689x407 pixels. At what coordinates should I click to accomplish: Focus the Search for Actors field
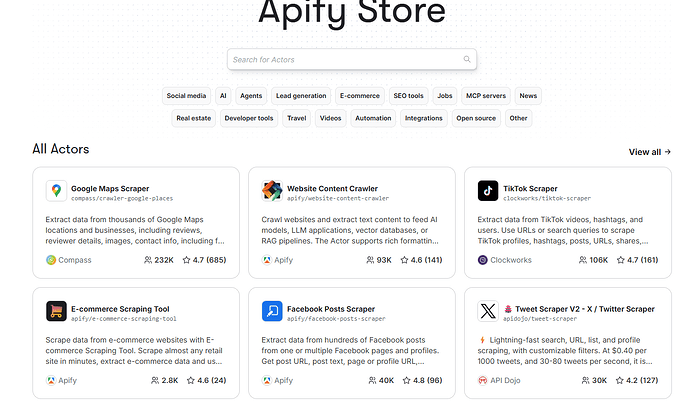(345, 60)
